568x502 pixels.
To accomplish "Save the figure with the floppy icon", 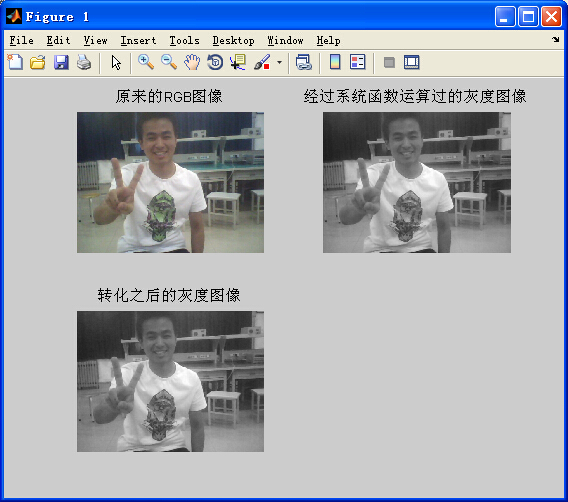I will click(x=61, y=62).
